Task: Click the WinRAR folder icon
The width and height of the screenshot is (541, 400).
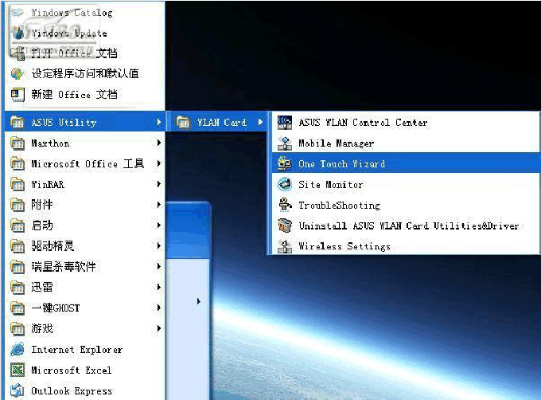Action: click(x=17, y=184)
